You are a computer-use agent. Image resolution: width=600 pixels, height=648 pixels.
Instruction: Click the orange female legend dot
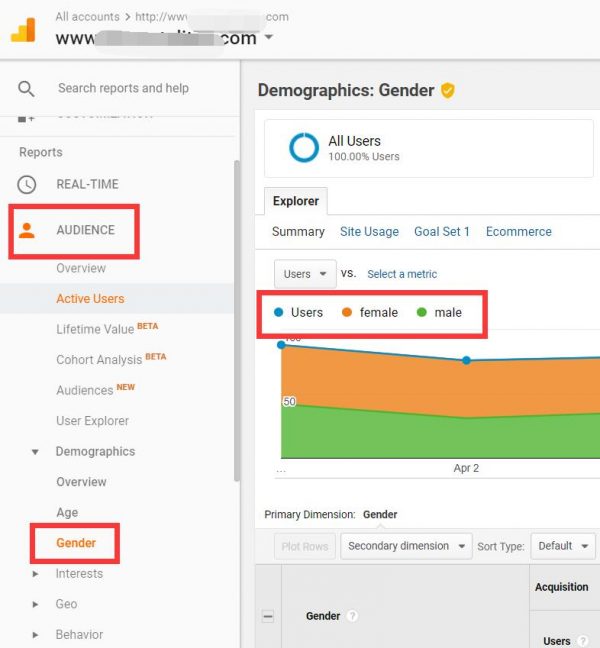pyautogui.click(x=347, y=313)
